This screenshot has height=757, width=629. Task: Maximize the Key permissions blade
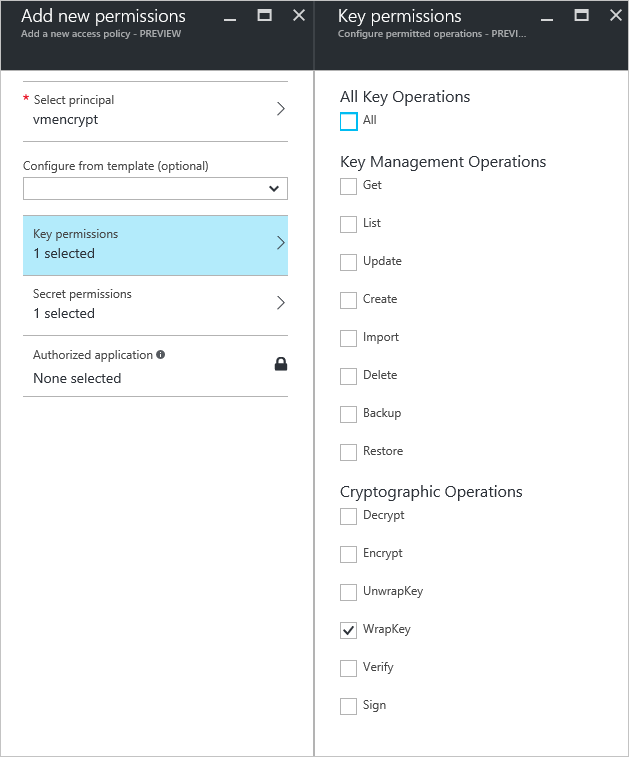[582, 15]
